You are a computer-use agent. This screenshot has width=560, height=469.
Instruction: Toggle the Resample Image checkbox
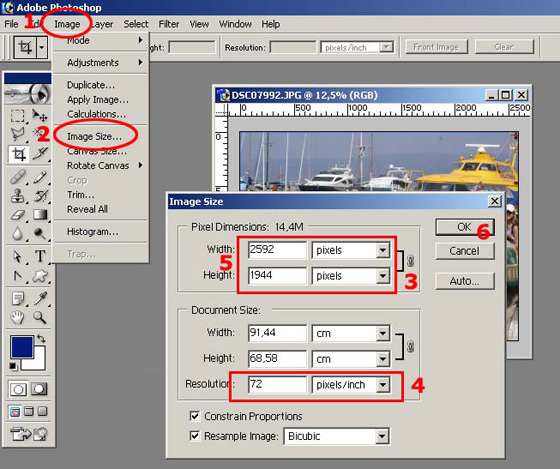195,436
